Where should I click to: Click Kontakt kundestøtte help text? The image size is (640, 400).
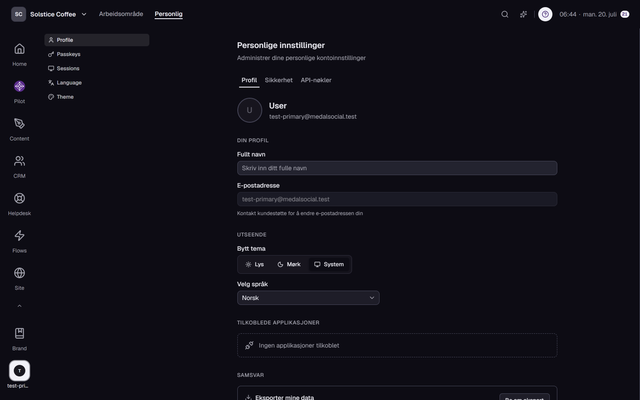[x=300, y=213]
